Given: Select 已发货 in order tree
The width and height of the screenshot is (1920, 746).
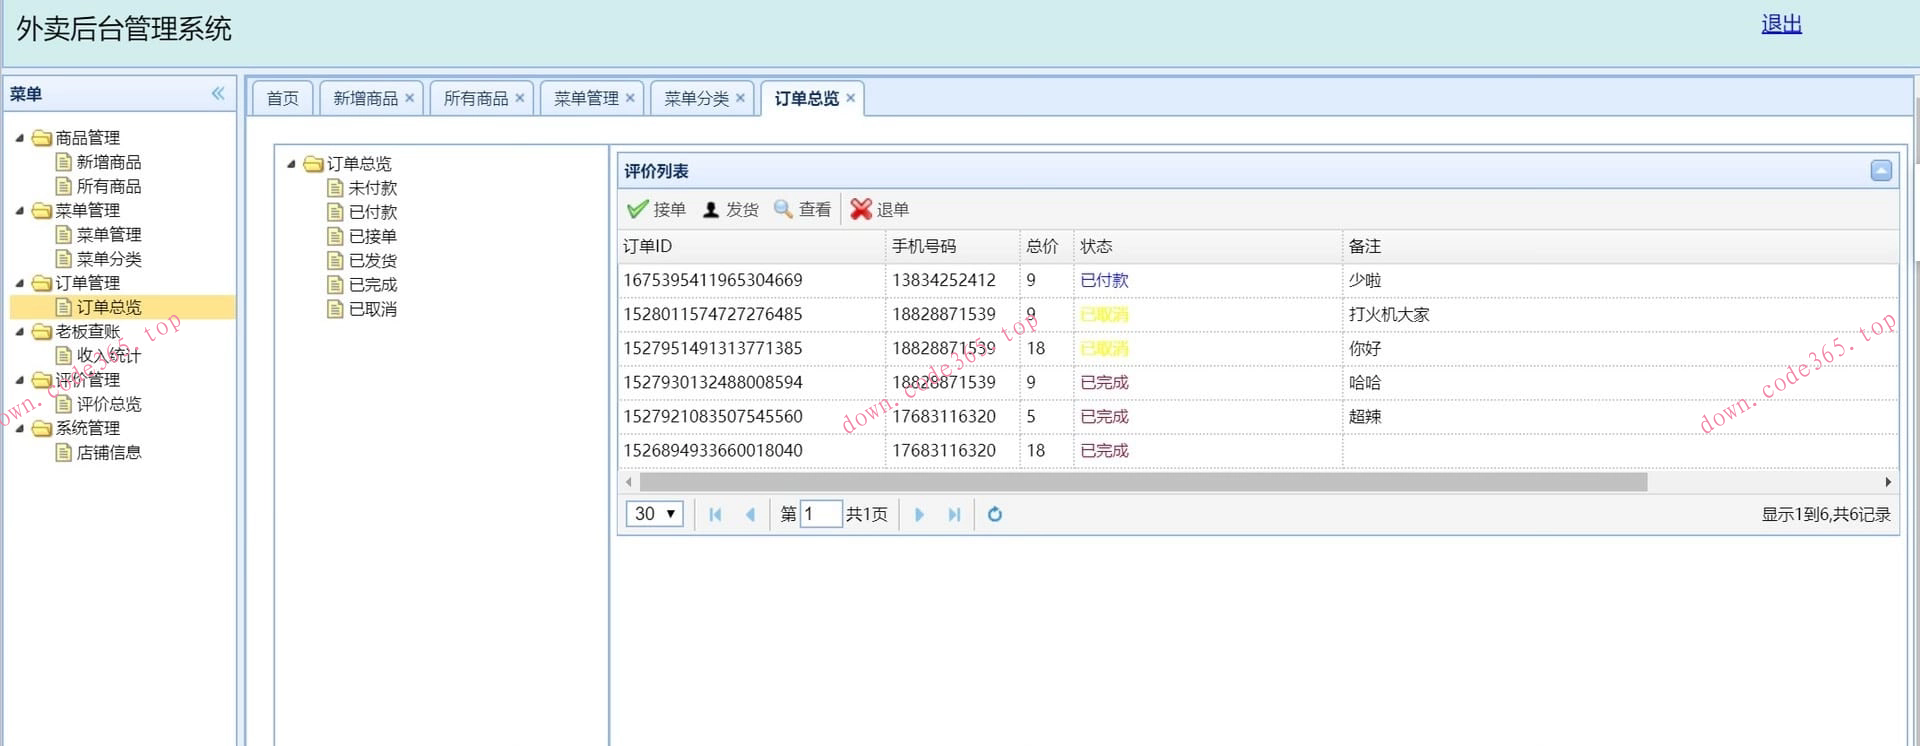Looking at the screenshot, I should (372, 261).
